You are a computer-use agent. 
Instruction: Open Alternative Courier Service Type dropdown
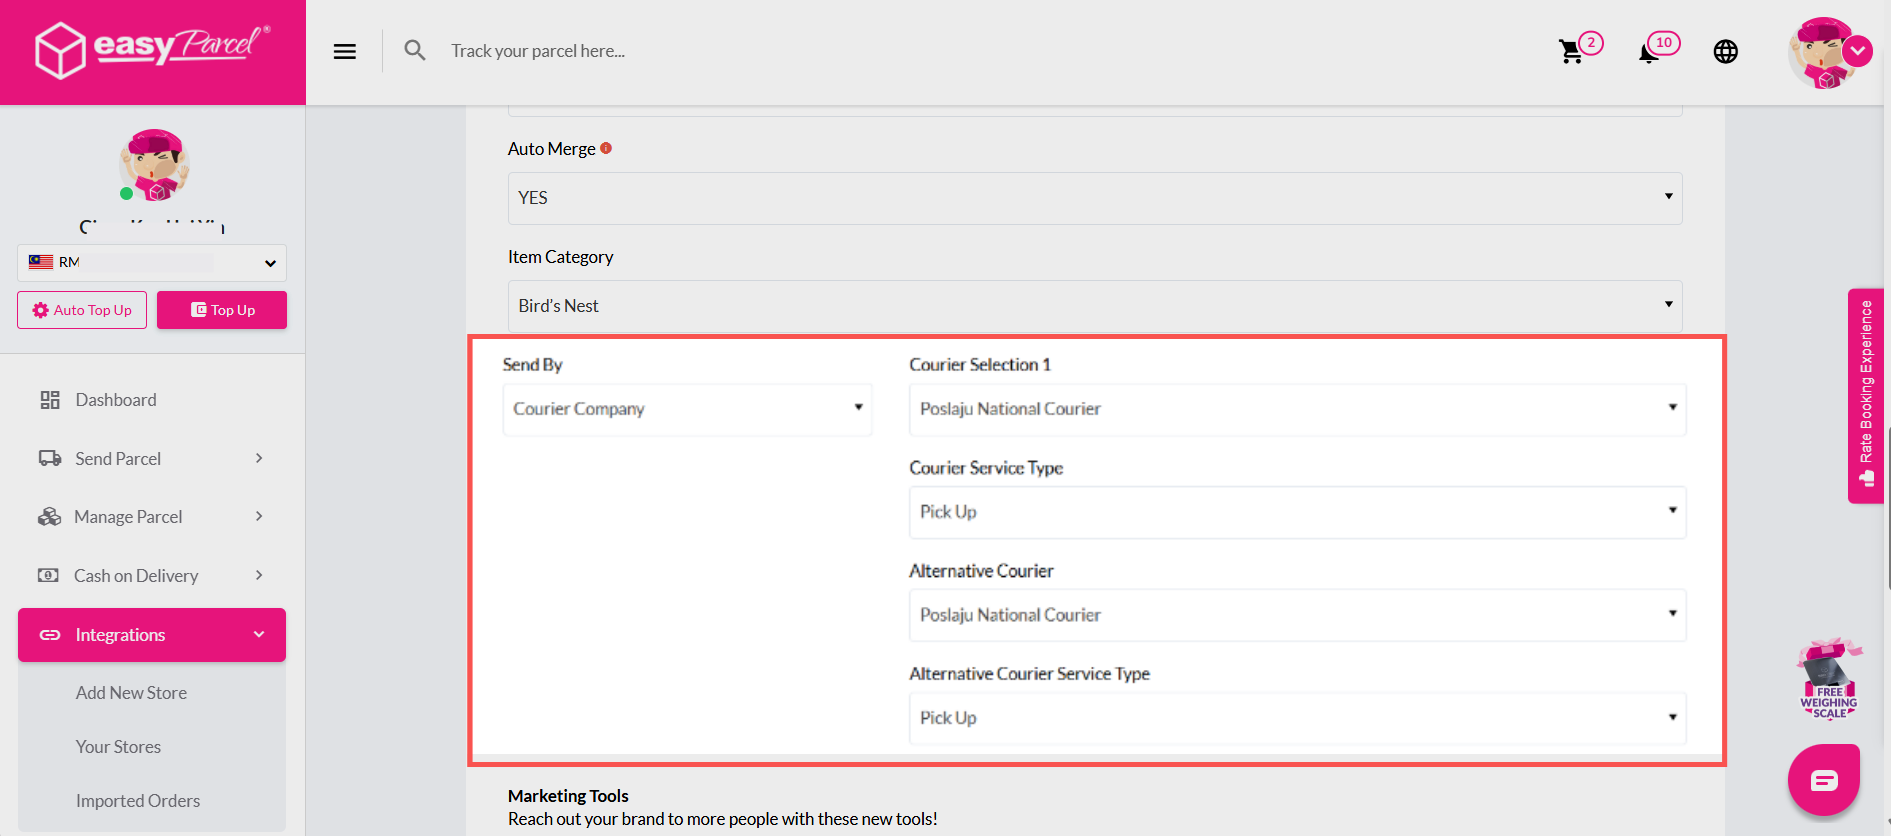point(1297,718)
